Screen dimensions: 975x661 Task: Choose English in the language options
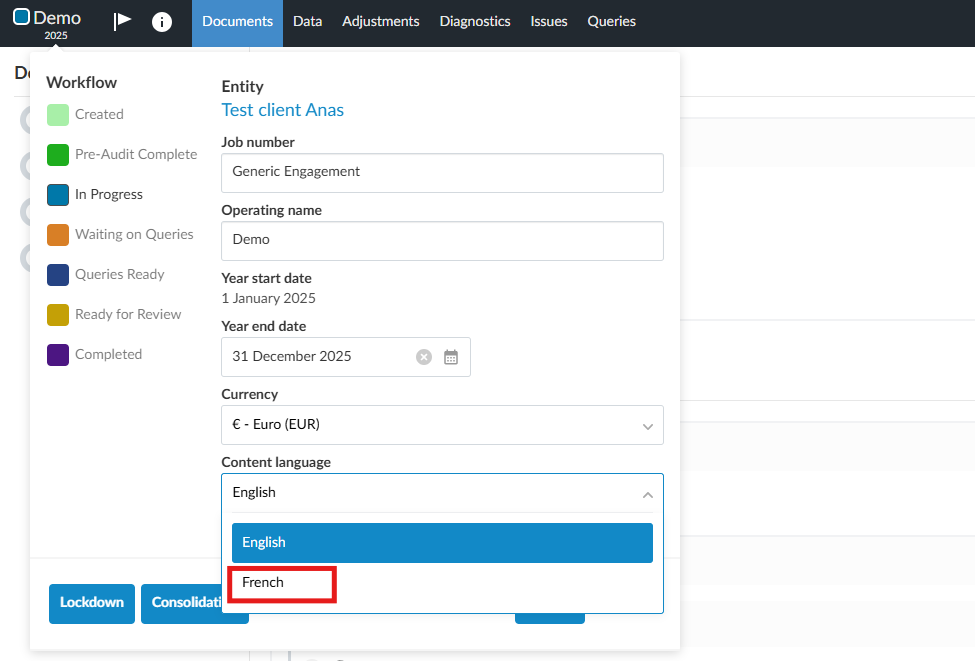(x=442, y=543)
